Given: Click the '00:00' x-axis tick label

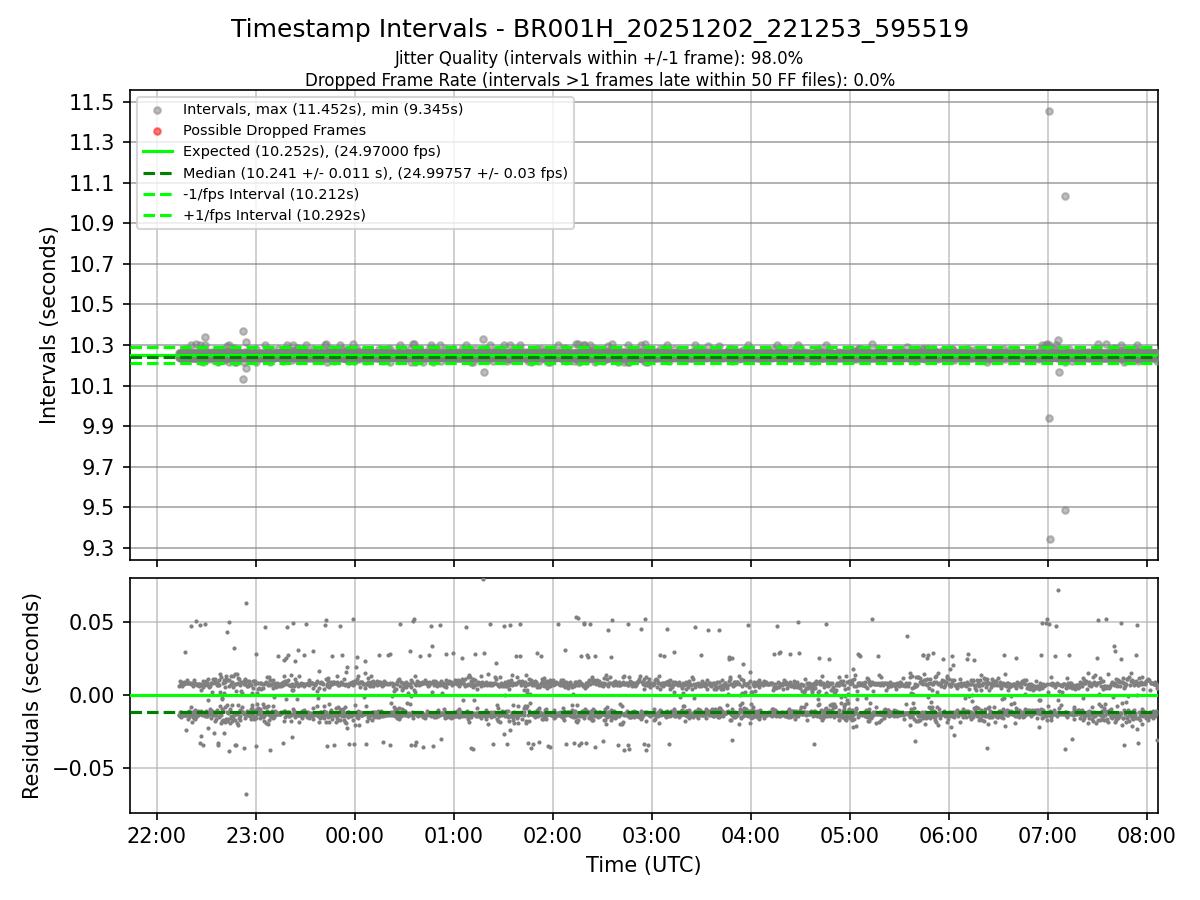Looking at the screenshot, I should click(354, 835).
